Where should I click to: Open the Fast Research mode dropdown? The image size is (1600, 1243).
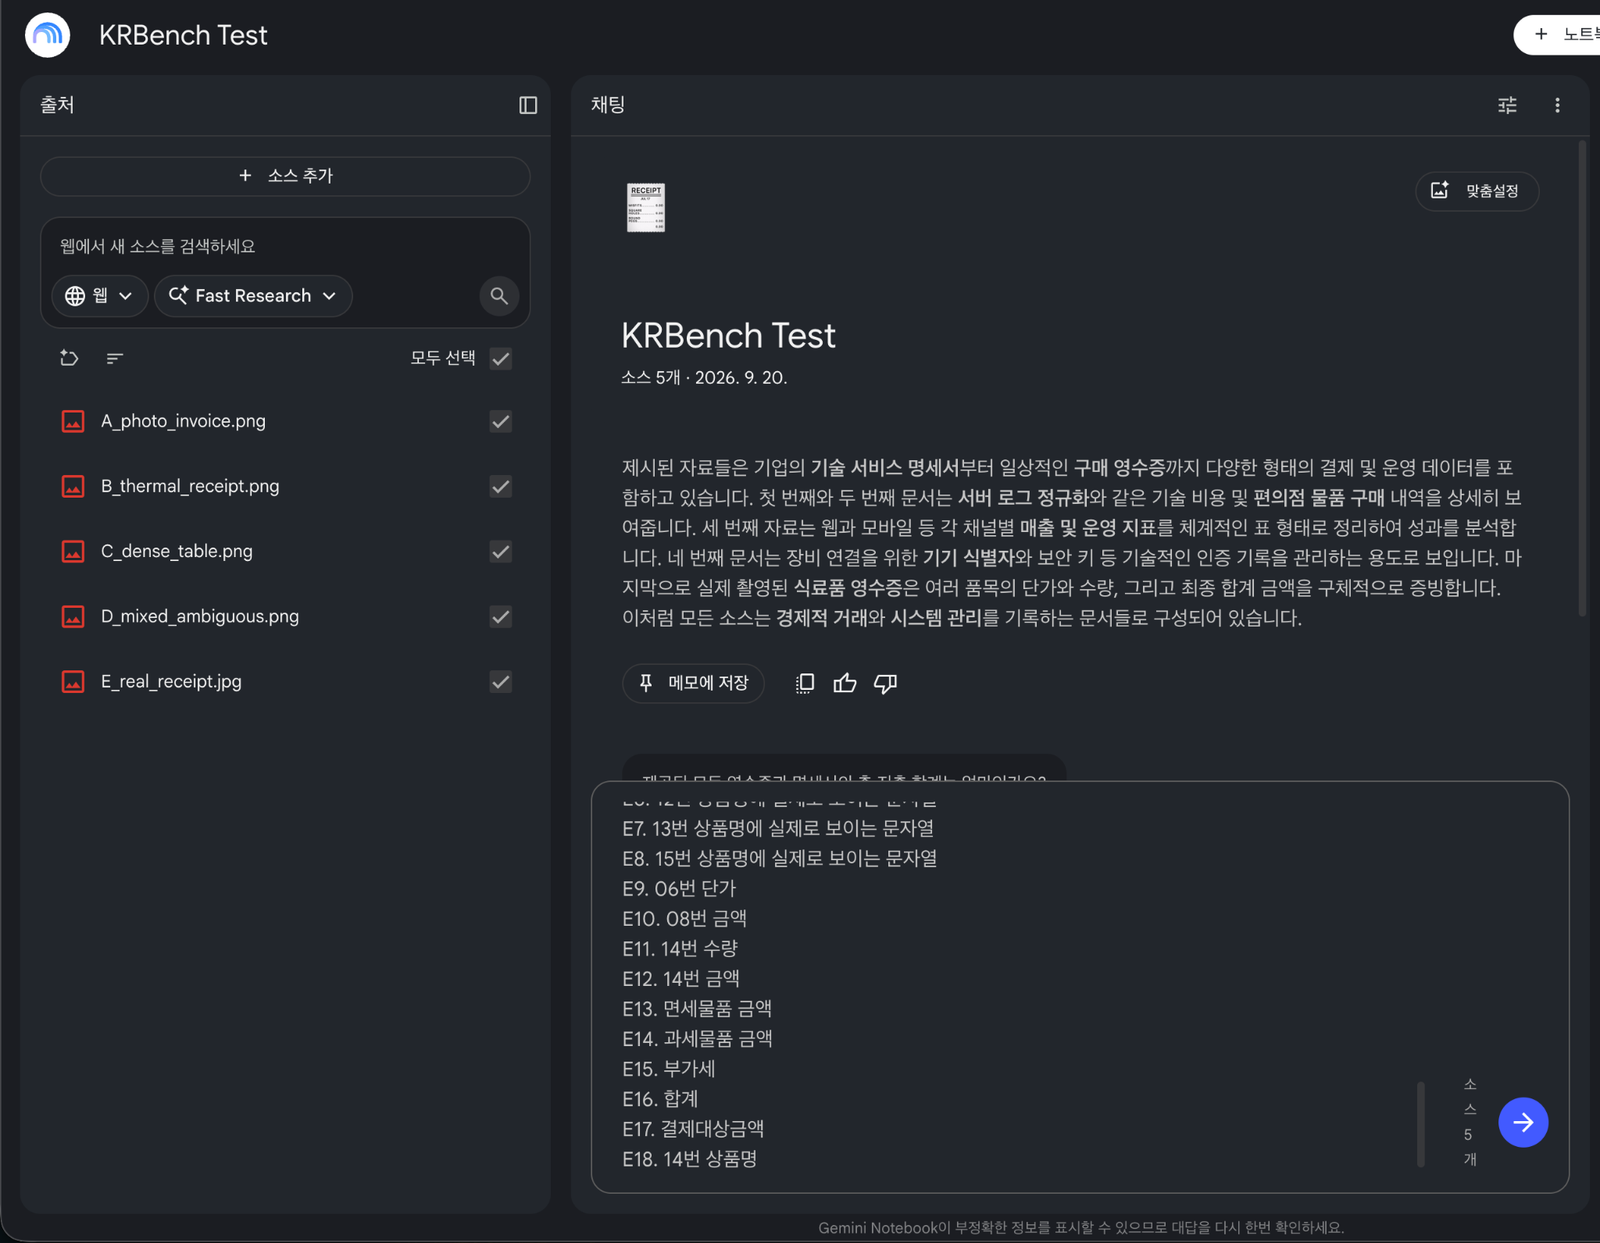253,296
